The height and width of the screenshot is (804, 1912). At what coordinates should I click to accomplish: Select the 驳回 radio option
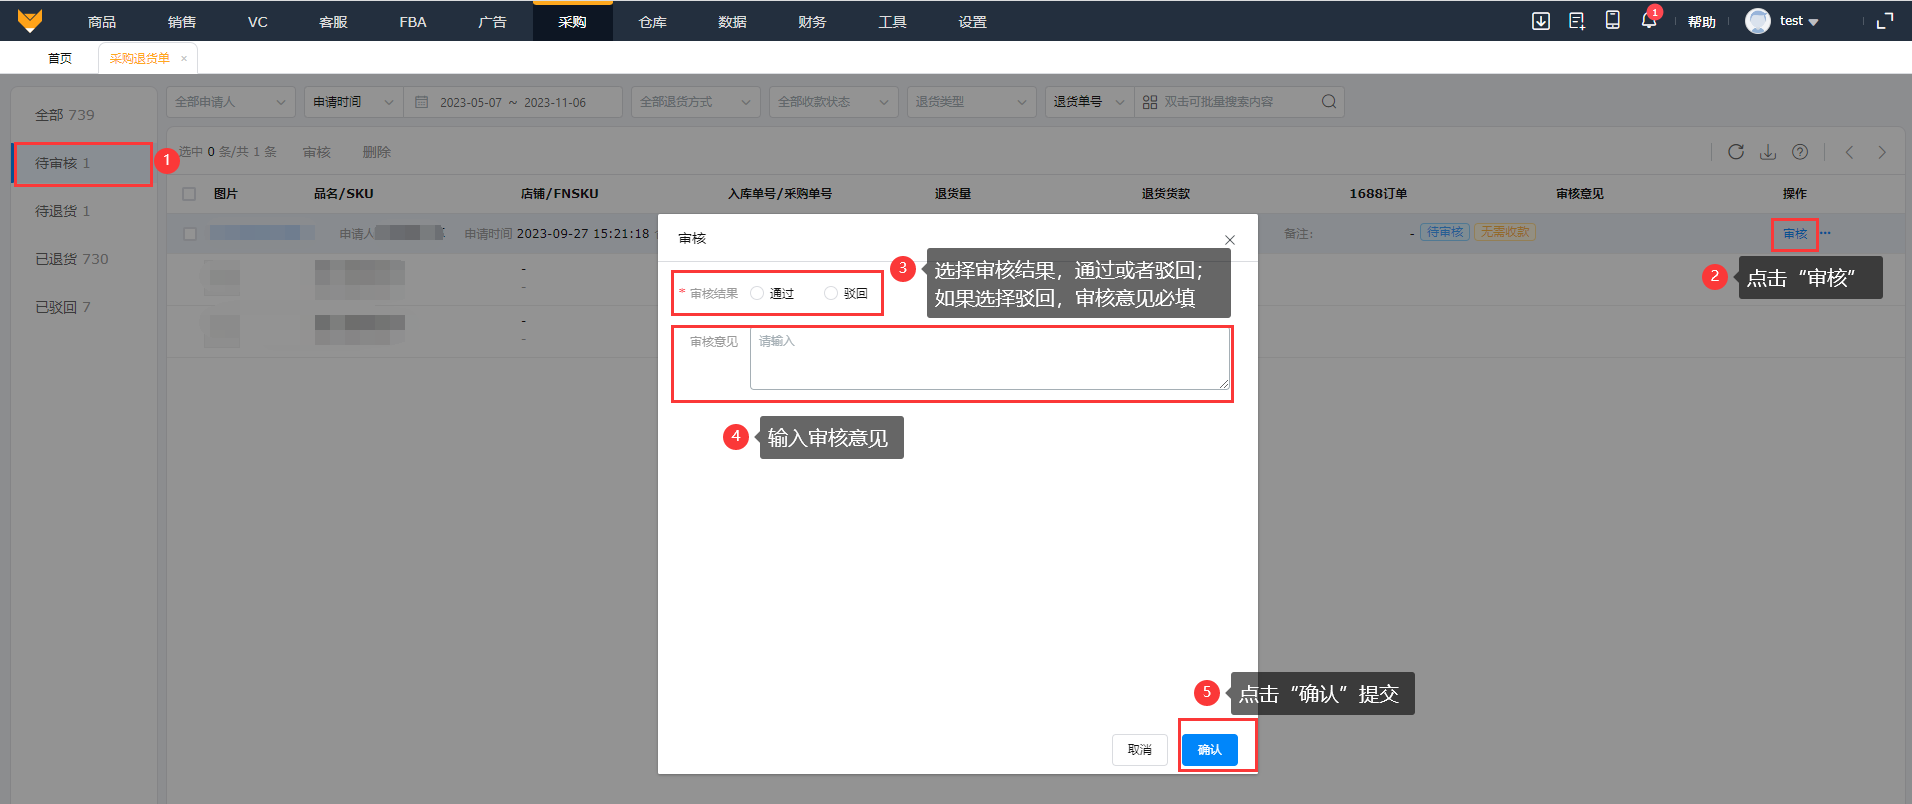(831, 293)
